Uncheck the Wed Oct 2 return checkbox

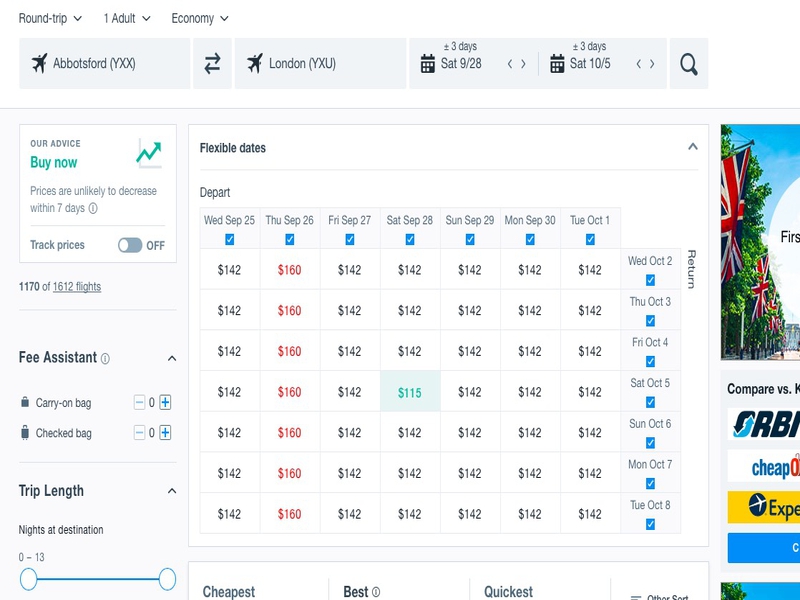pos(651,280)
